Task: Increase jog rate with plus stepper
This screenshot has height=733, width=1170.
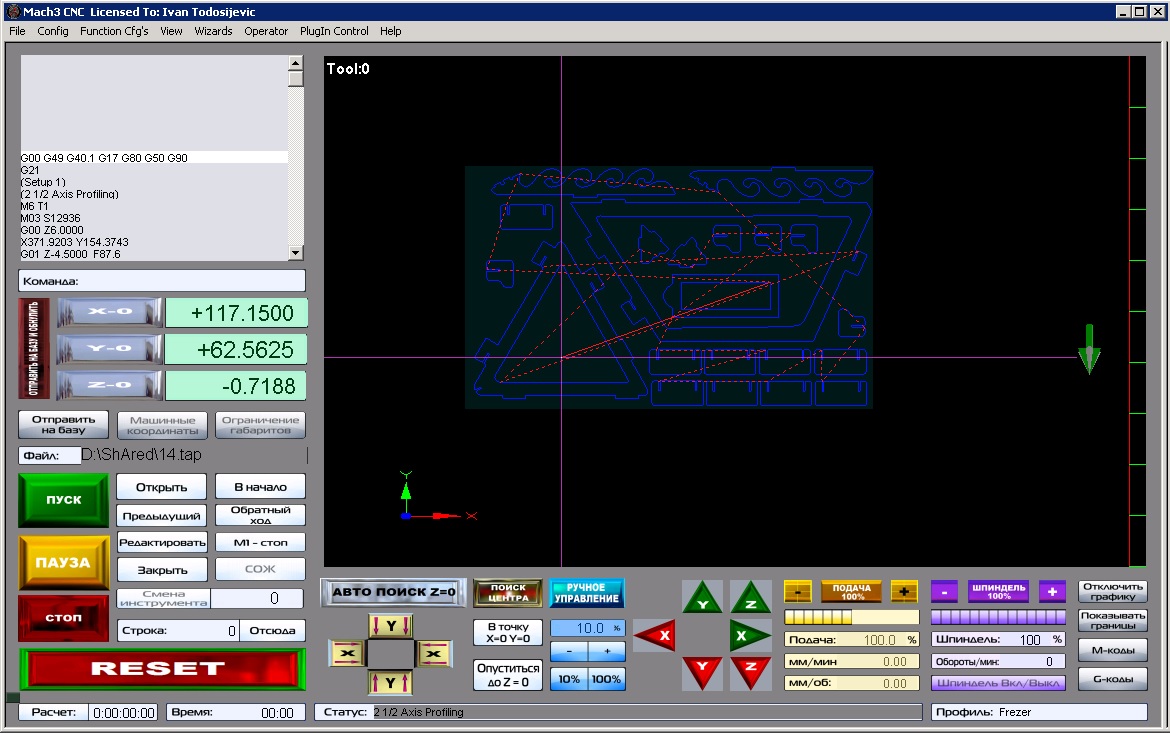Action: (x=607, y=652)
